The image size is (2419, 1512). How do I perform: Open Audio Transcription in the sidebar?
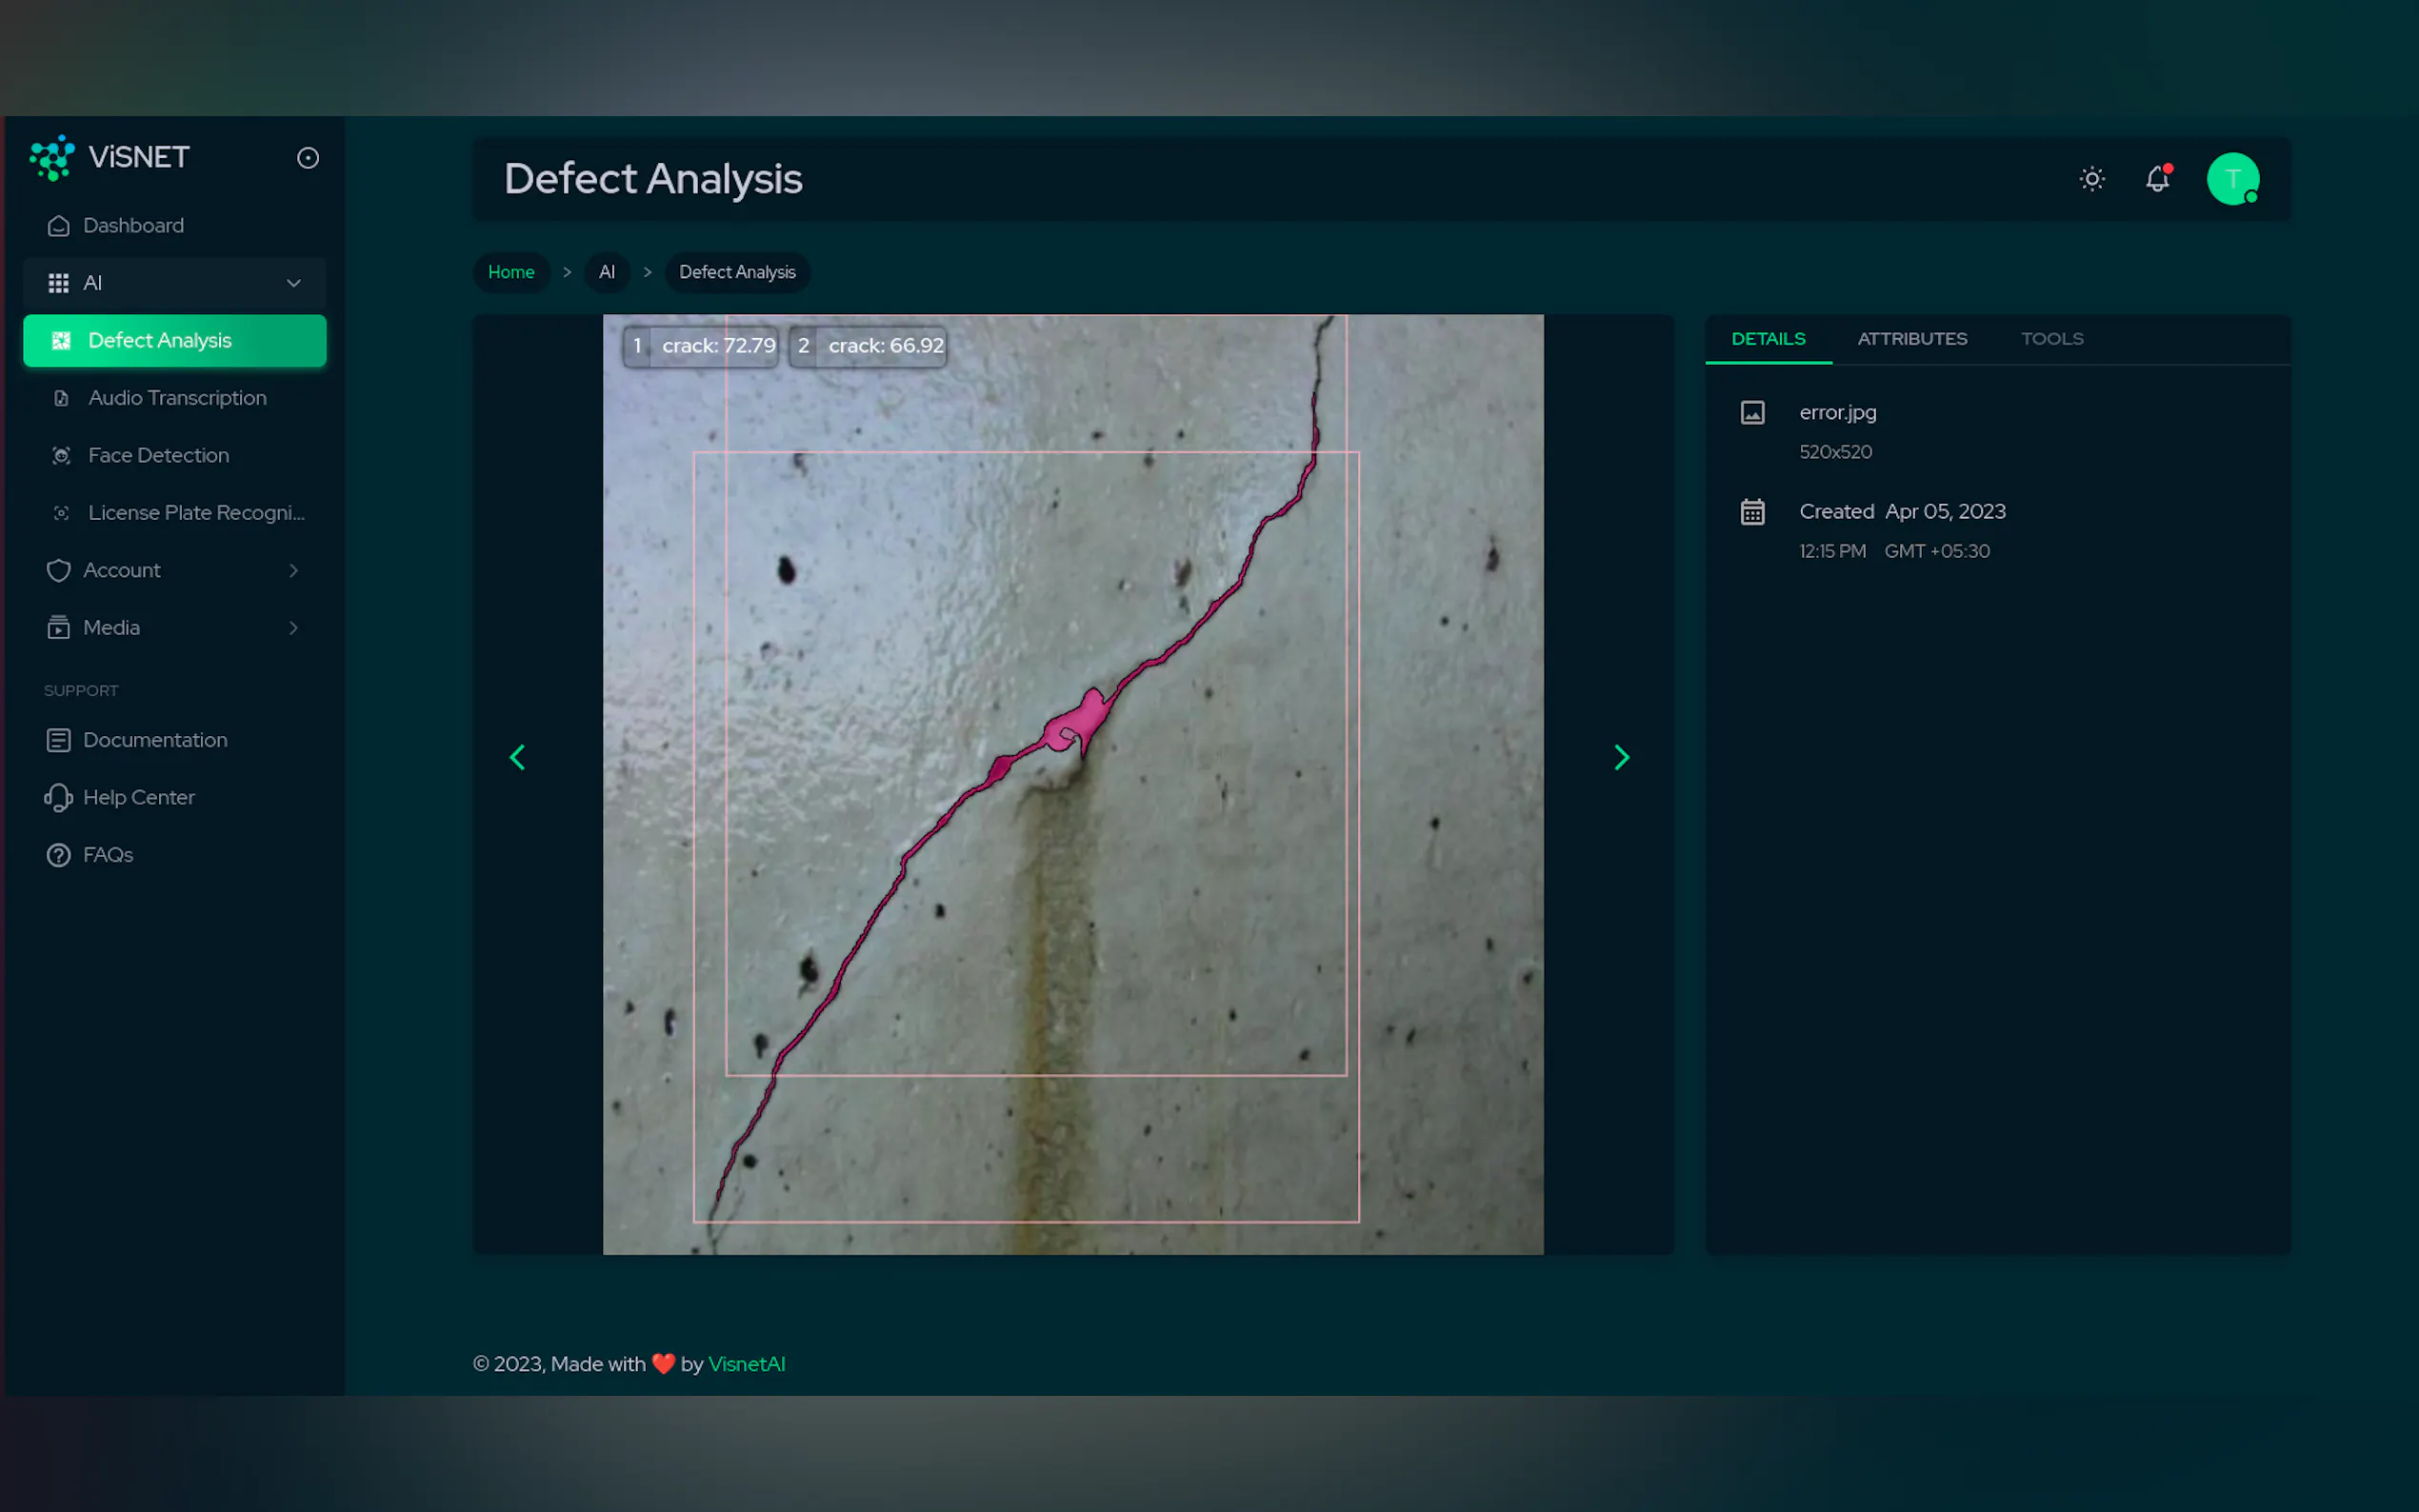[x=177, y=398]
